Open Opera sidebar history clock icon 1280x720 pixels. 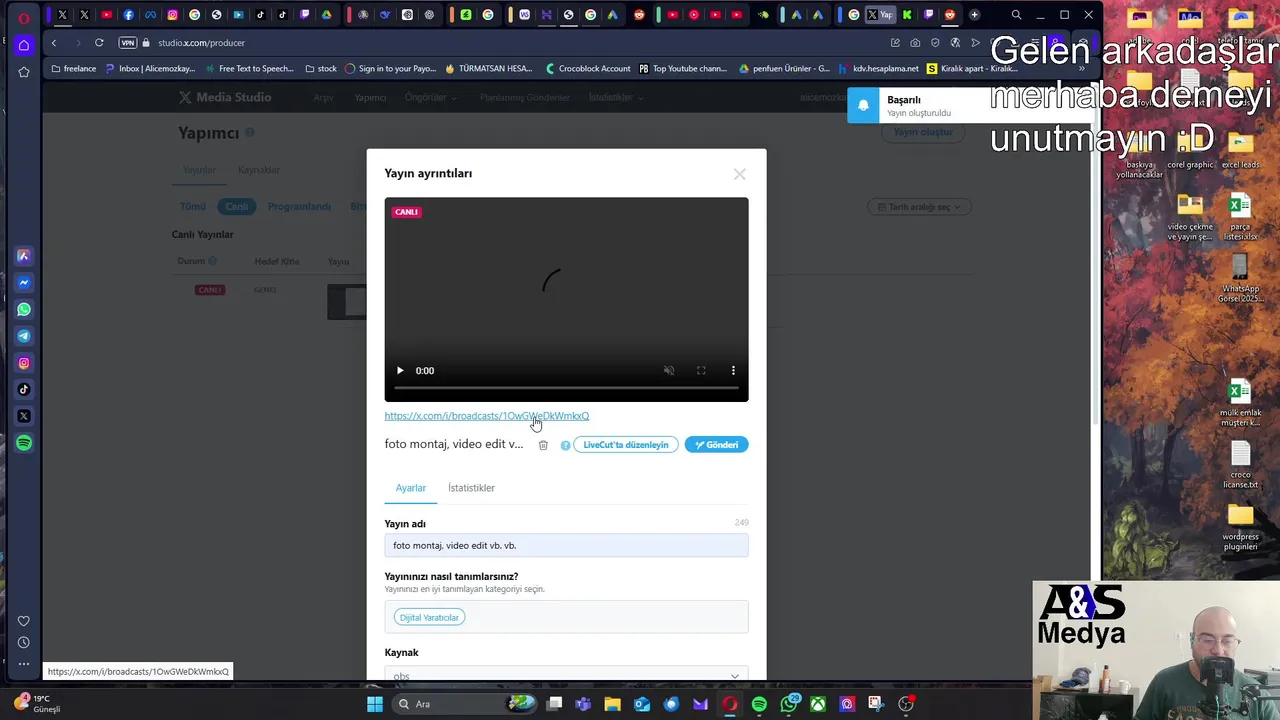point(24,643)
